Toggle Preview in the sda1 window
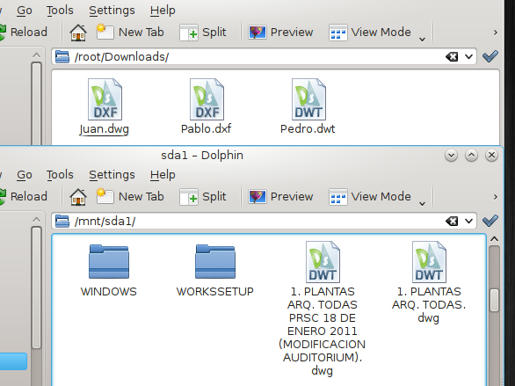 tap(281, 197)
